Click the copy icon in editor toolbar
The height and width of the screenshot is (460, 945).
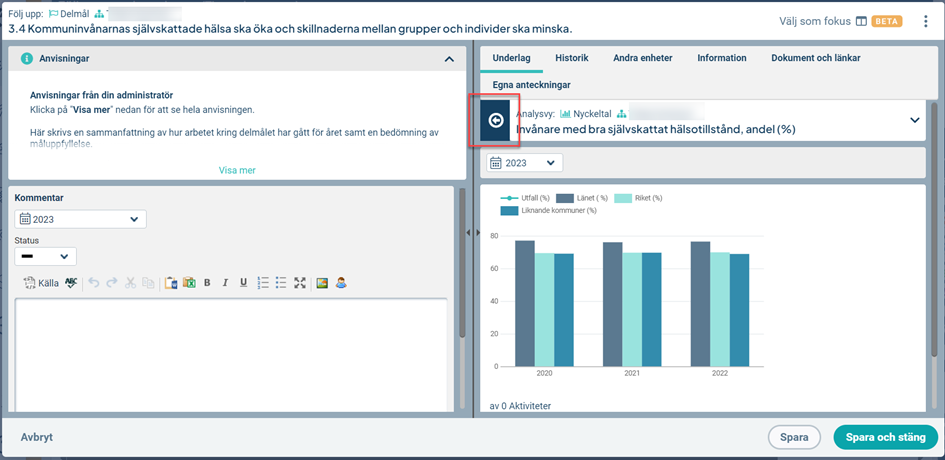coord(148,282)
